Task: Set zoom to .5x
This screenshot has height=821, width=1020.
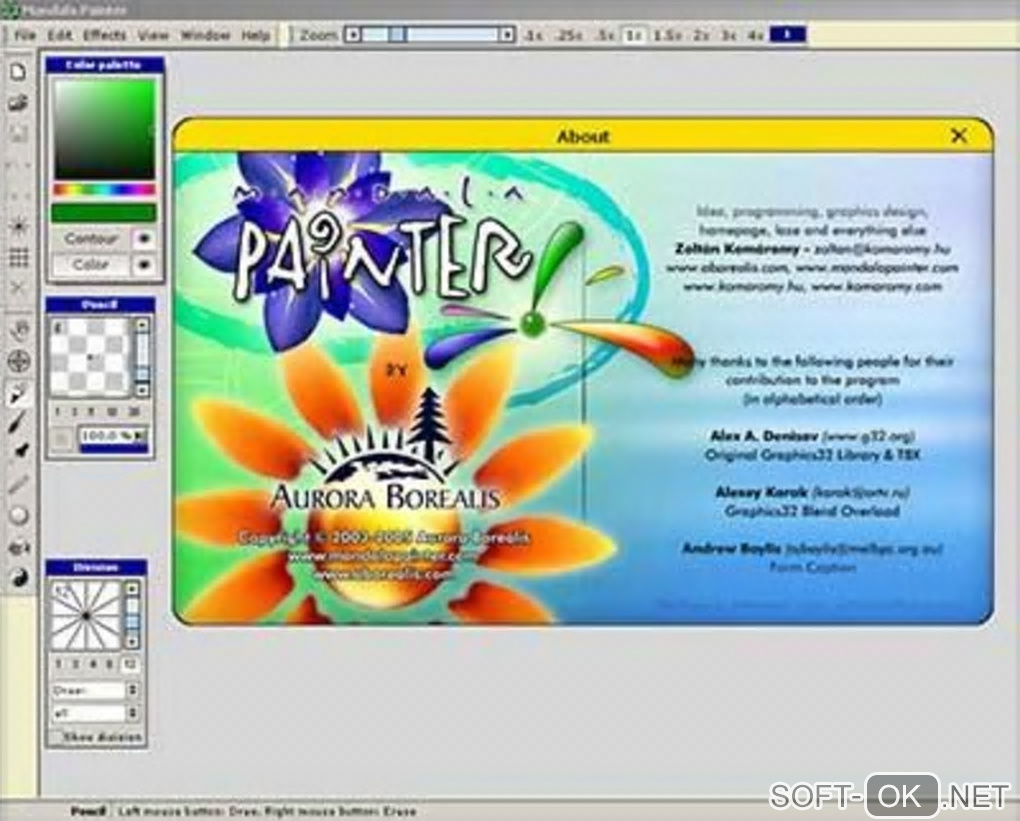Action: coord(605,35)
